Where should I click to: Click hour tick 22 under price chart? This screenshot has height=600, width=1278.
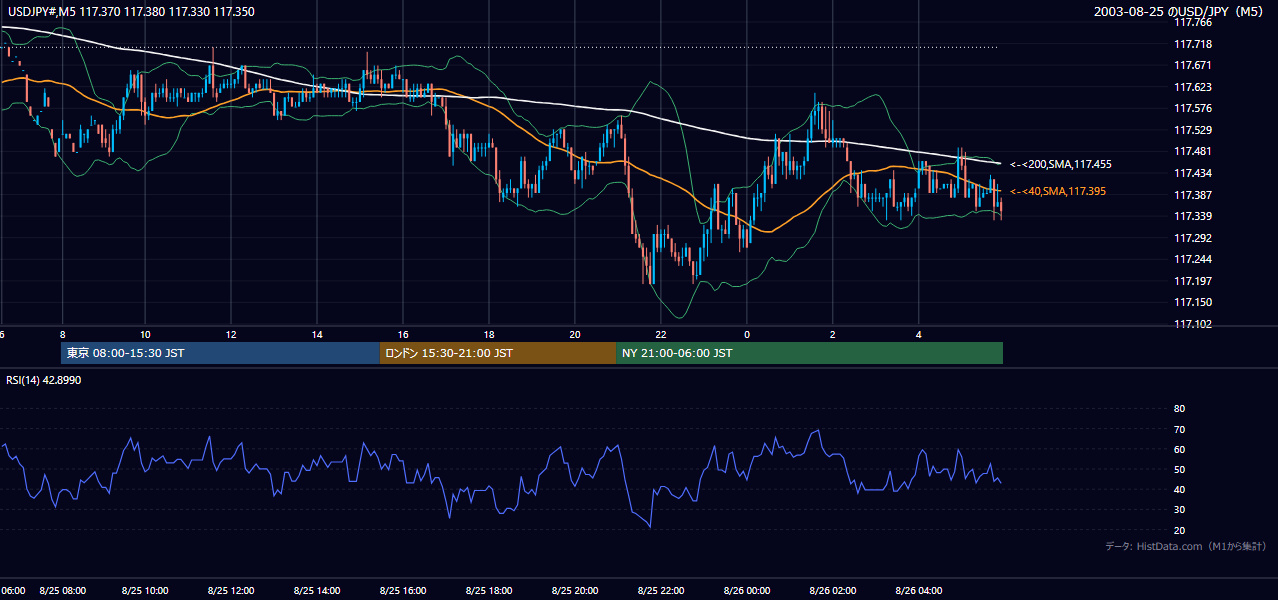[661, 334]
